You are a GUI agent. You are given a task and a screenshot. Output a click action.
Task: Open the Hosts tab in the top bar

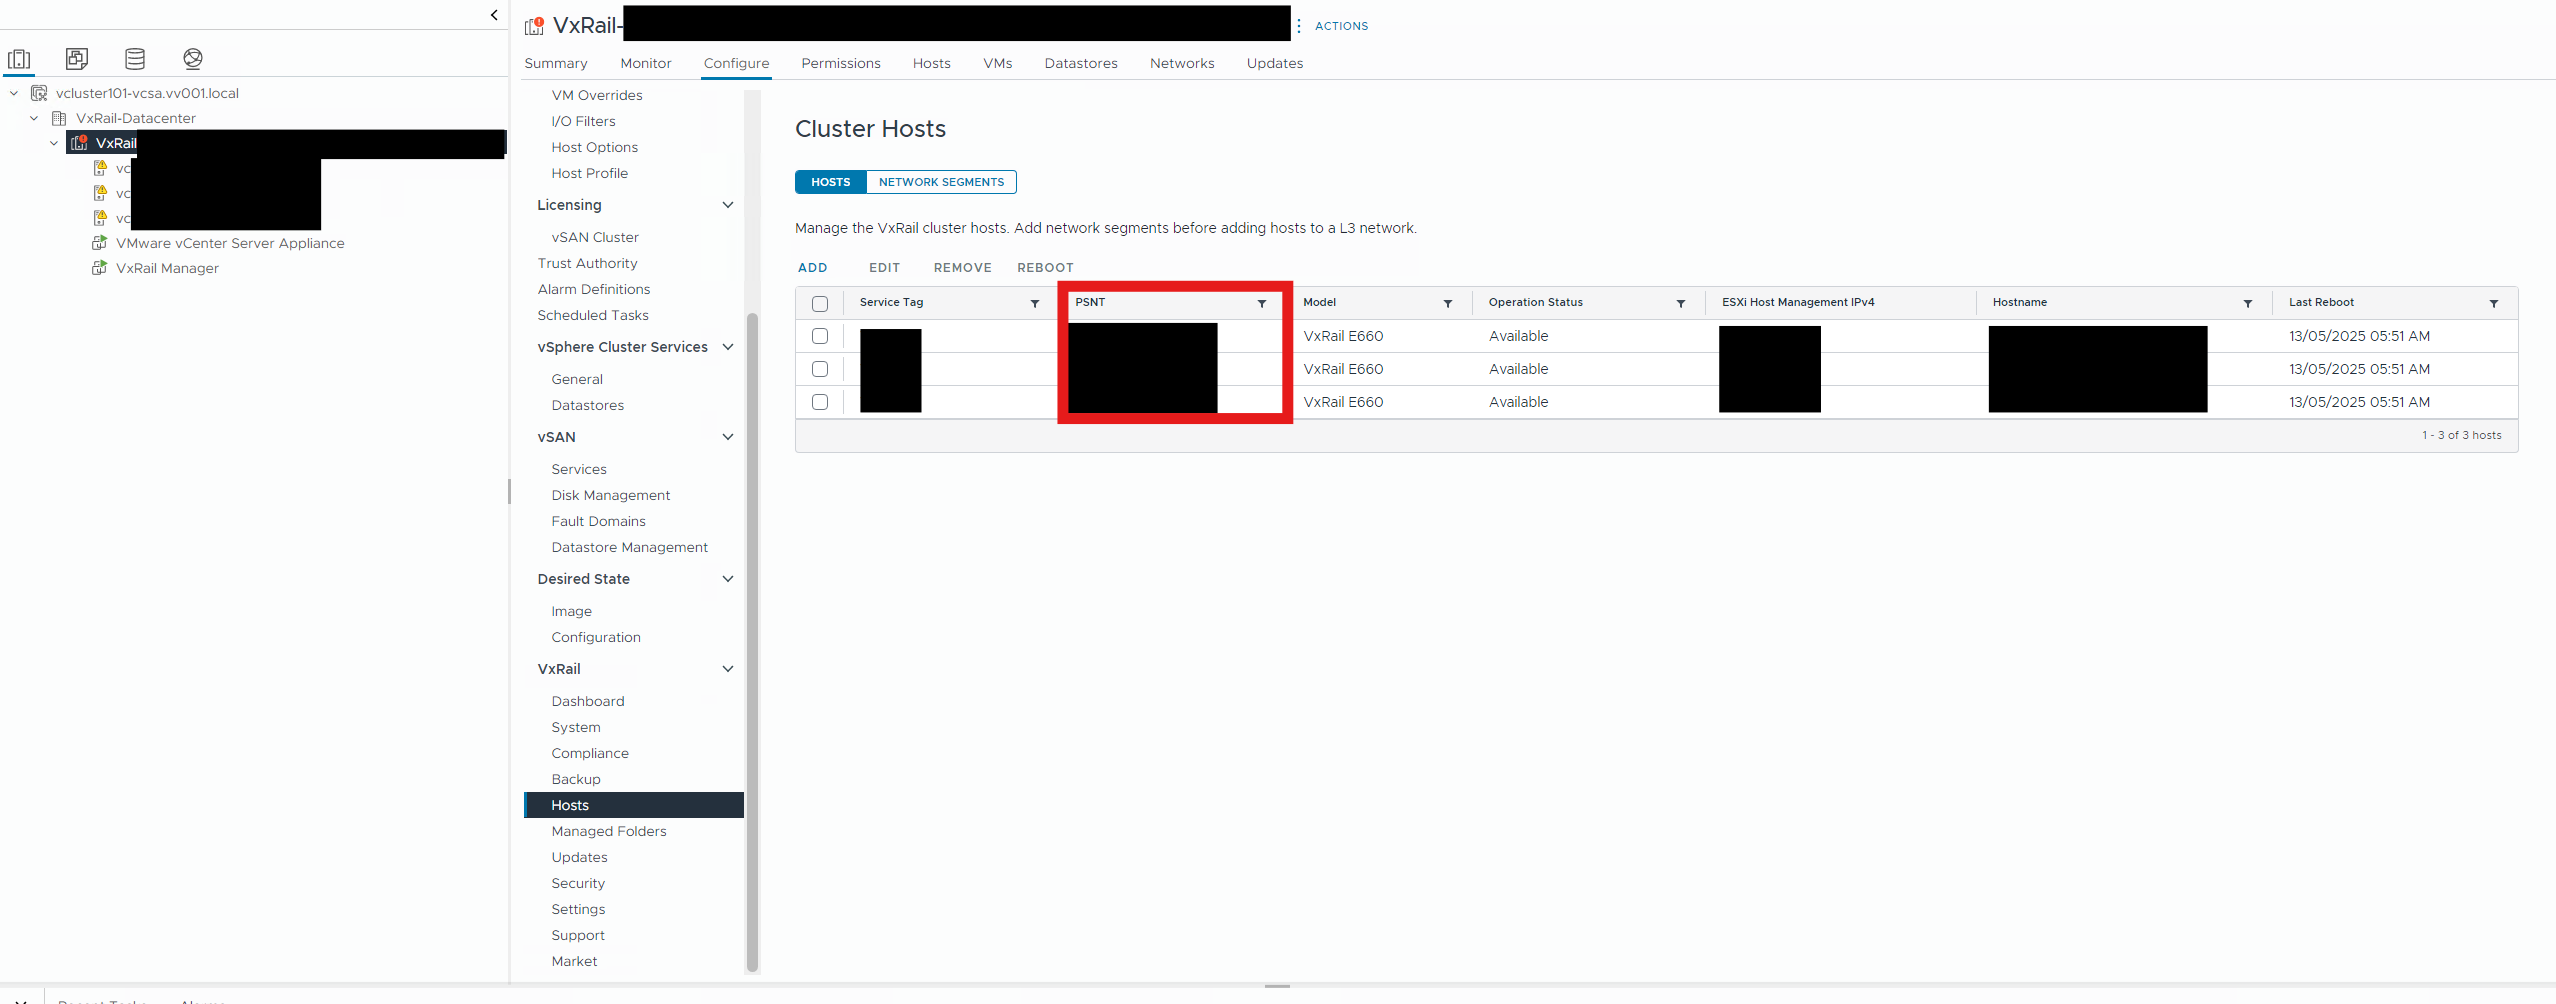(x=932, y=63)
